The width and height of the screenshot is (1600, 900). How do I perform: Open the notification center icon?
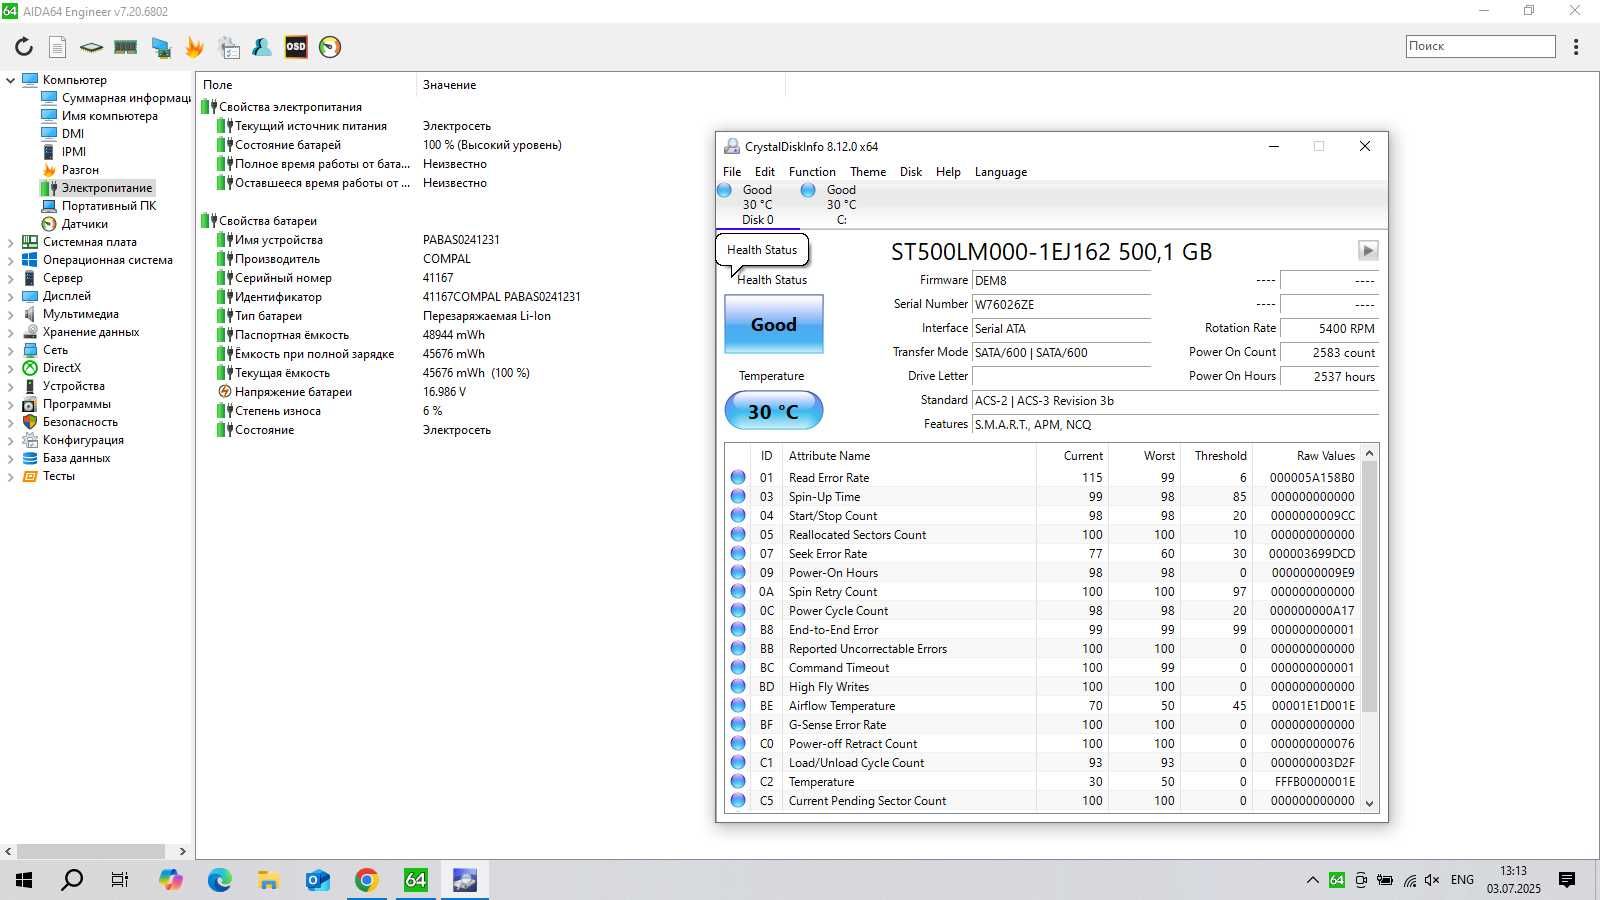[x=1567, y=880]
